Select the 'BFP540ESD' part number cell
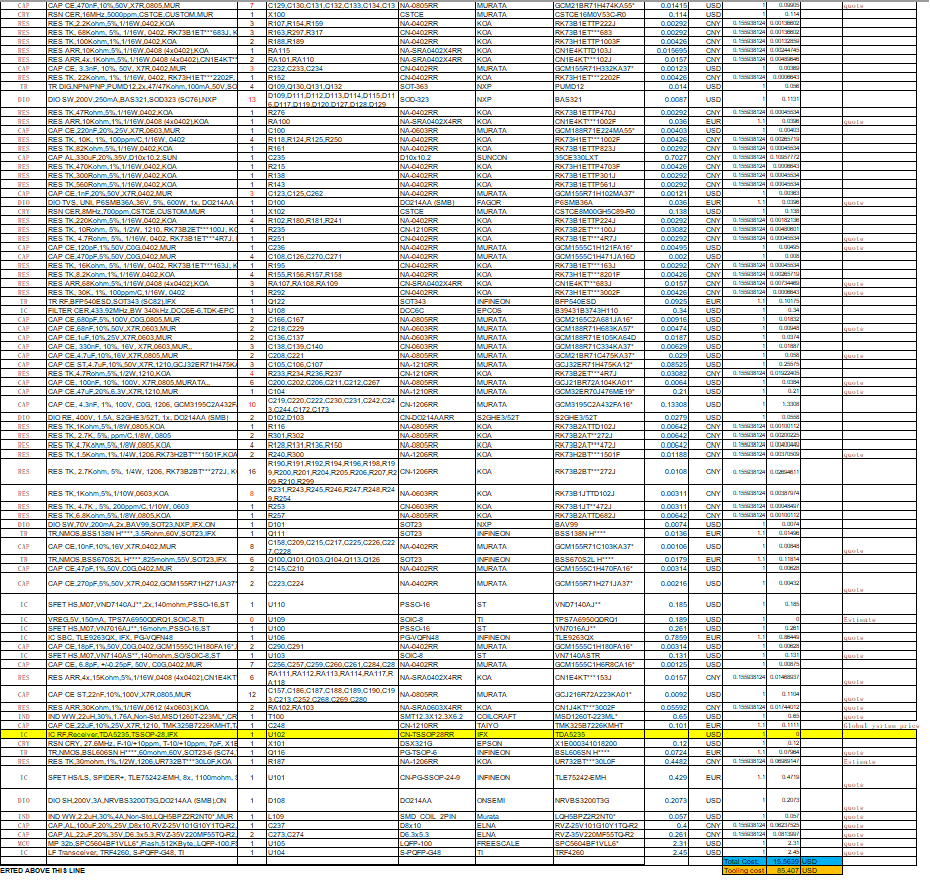This screenshot has height=884, width=930. coord(598,301)
